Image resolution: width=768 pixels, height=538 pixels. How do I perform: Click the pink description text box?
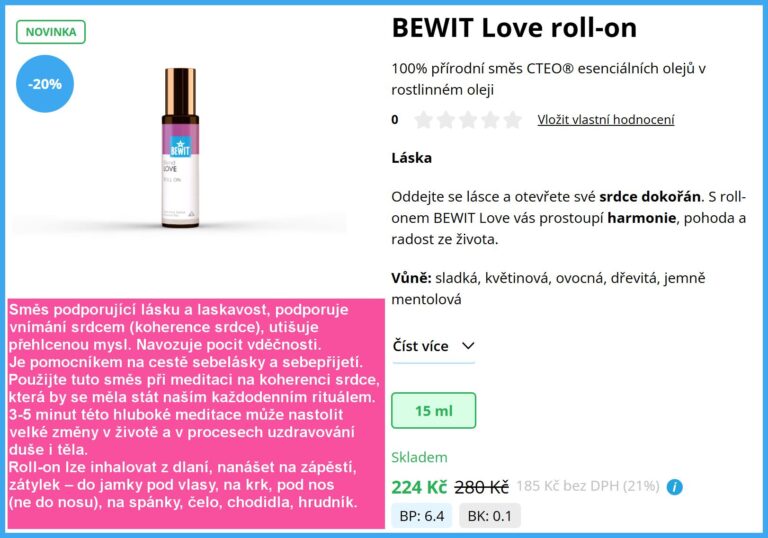click(x=196, y=414)
